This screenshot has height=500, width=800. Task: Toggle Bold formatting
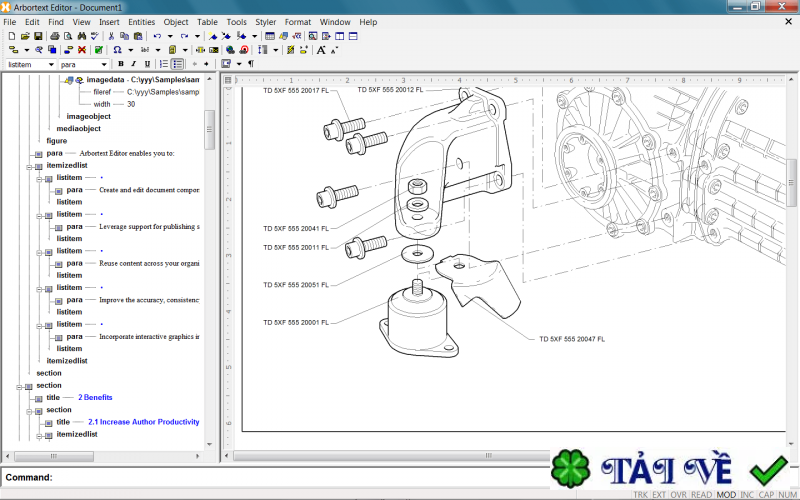coord(121,64)
